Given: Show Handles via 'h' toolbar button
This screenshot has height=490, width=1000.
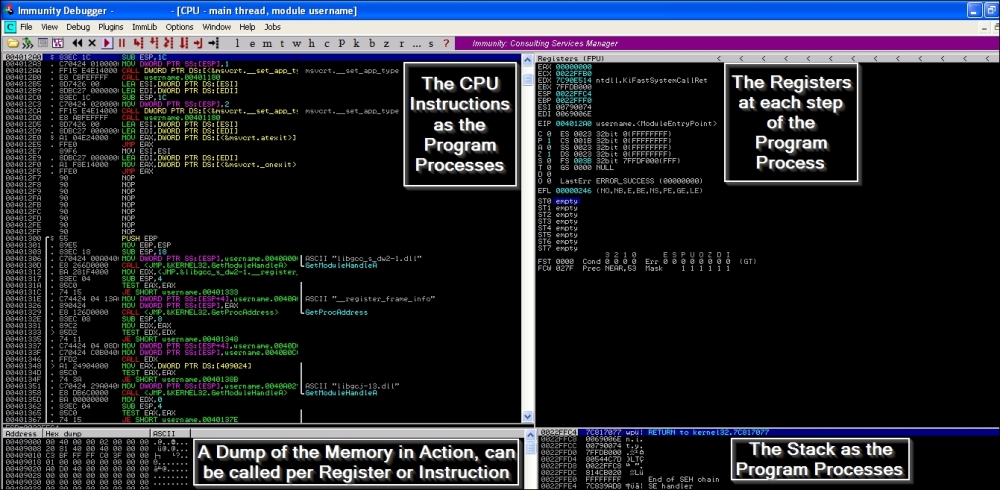Looking at the screenshot, I should pos(311,43).
